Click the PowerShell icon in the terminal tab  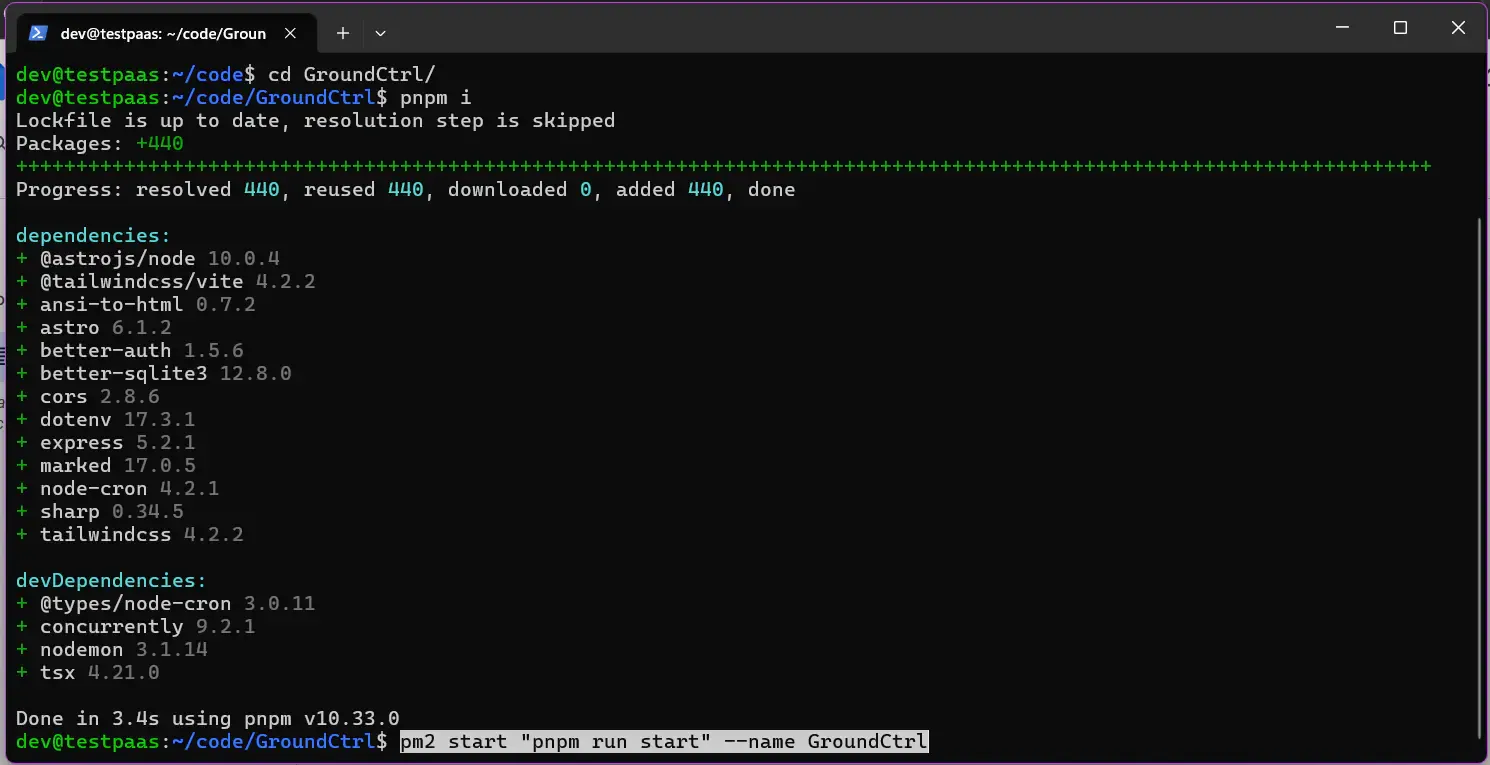point(38,33)
